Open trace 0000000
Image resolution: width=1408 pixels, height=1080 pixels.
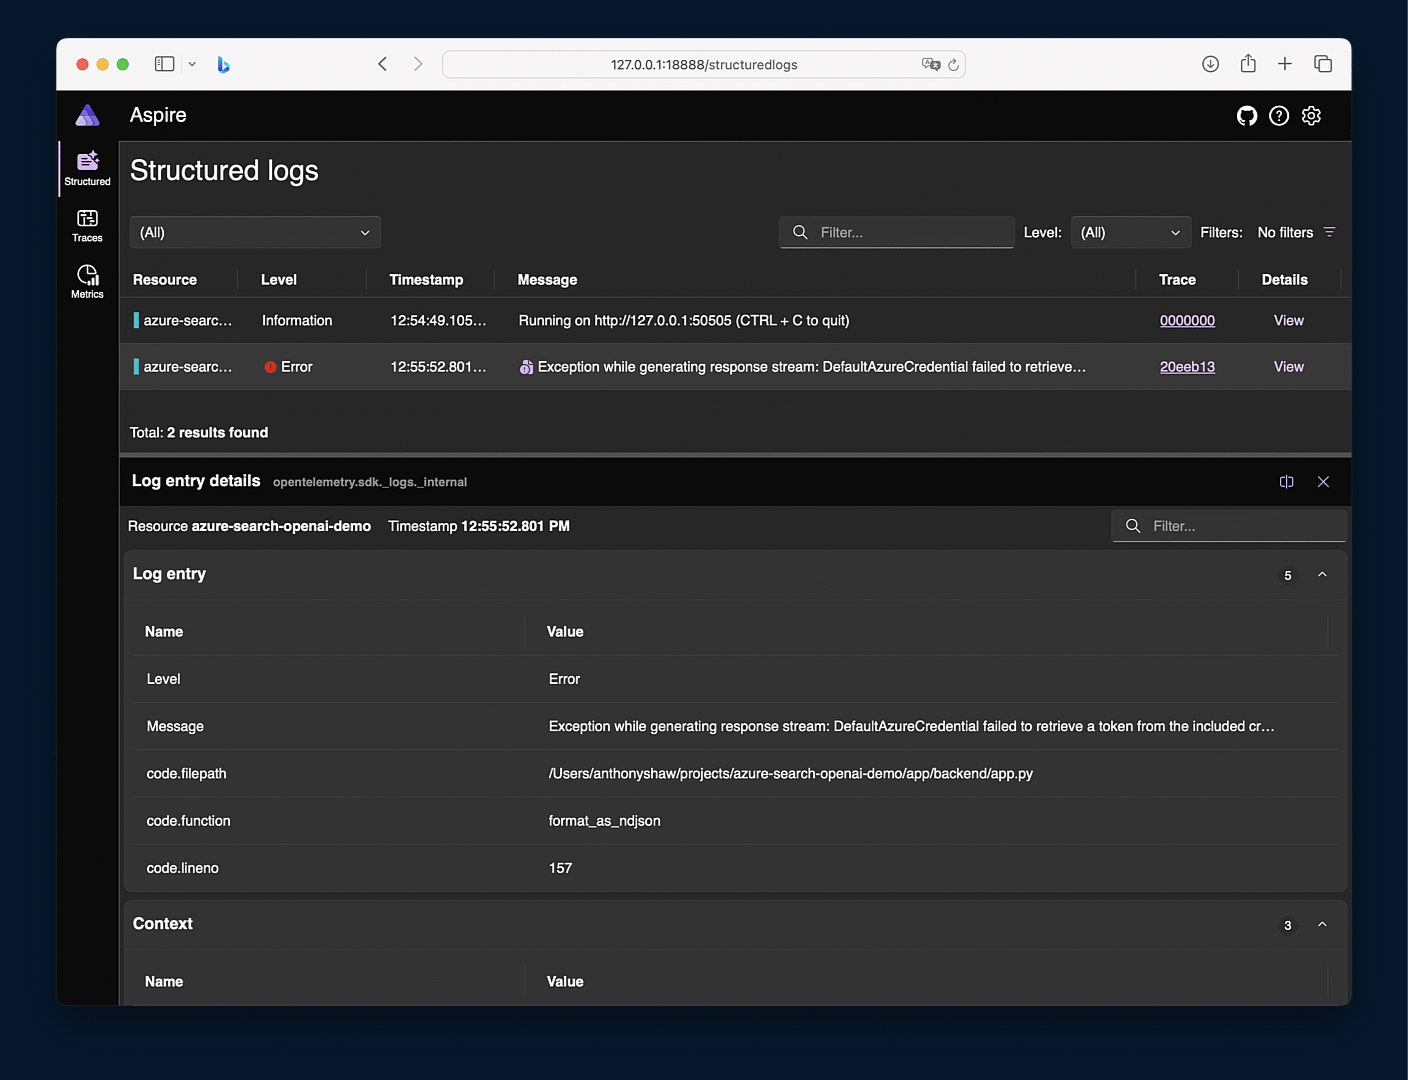(x=1187, y=320)
